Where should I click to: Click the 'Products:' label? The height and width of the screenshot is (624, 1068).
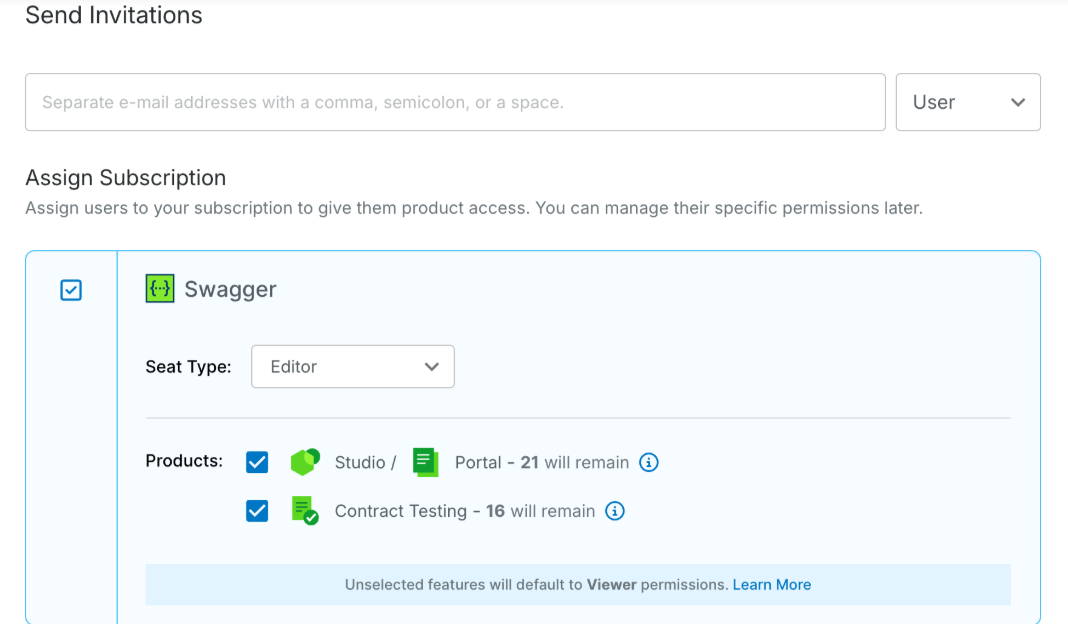(184, 461)
